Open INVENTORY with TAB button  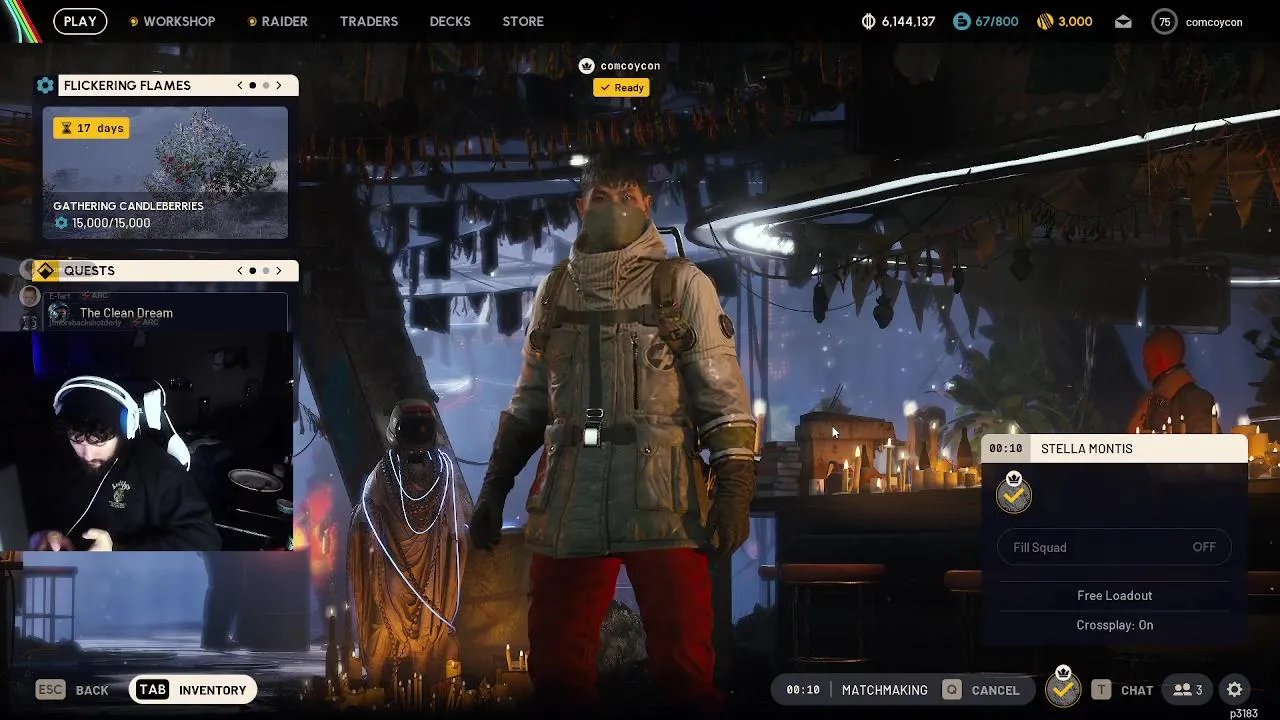pyautogui.click(x=192, y=690)
